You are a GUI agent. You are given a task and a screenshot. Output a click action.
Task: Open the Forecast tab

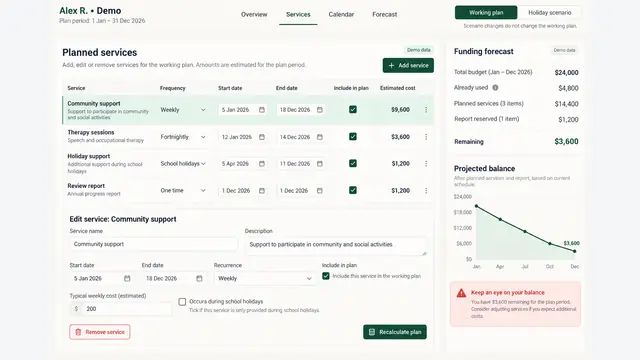384,14
